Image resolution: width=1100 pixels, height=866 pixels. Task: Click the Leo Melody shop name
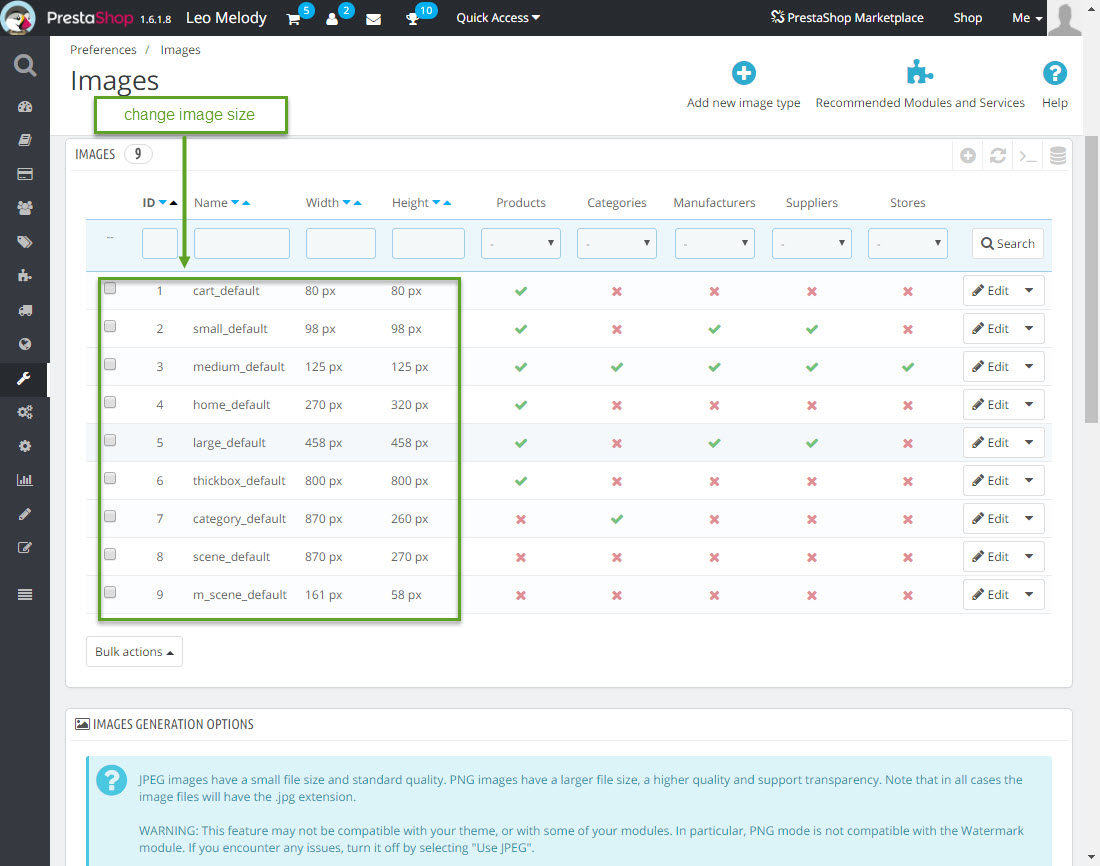click(226, 18)
